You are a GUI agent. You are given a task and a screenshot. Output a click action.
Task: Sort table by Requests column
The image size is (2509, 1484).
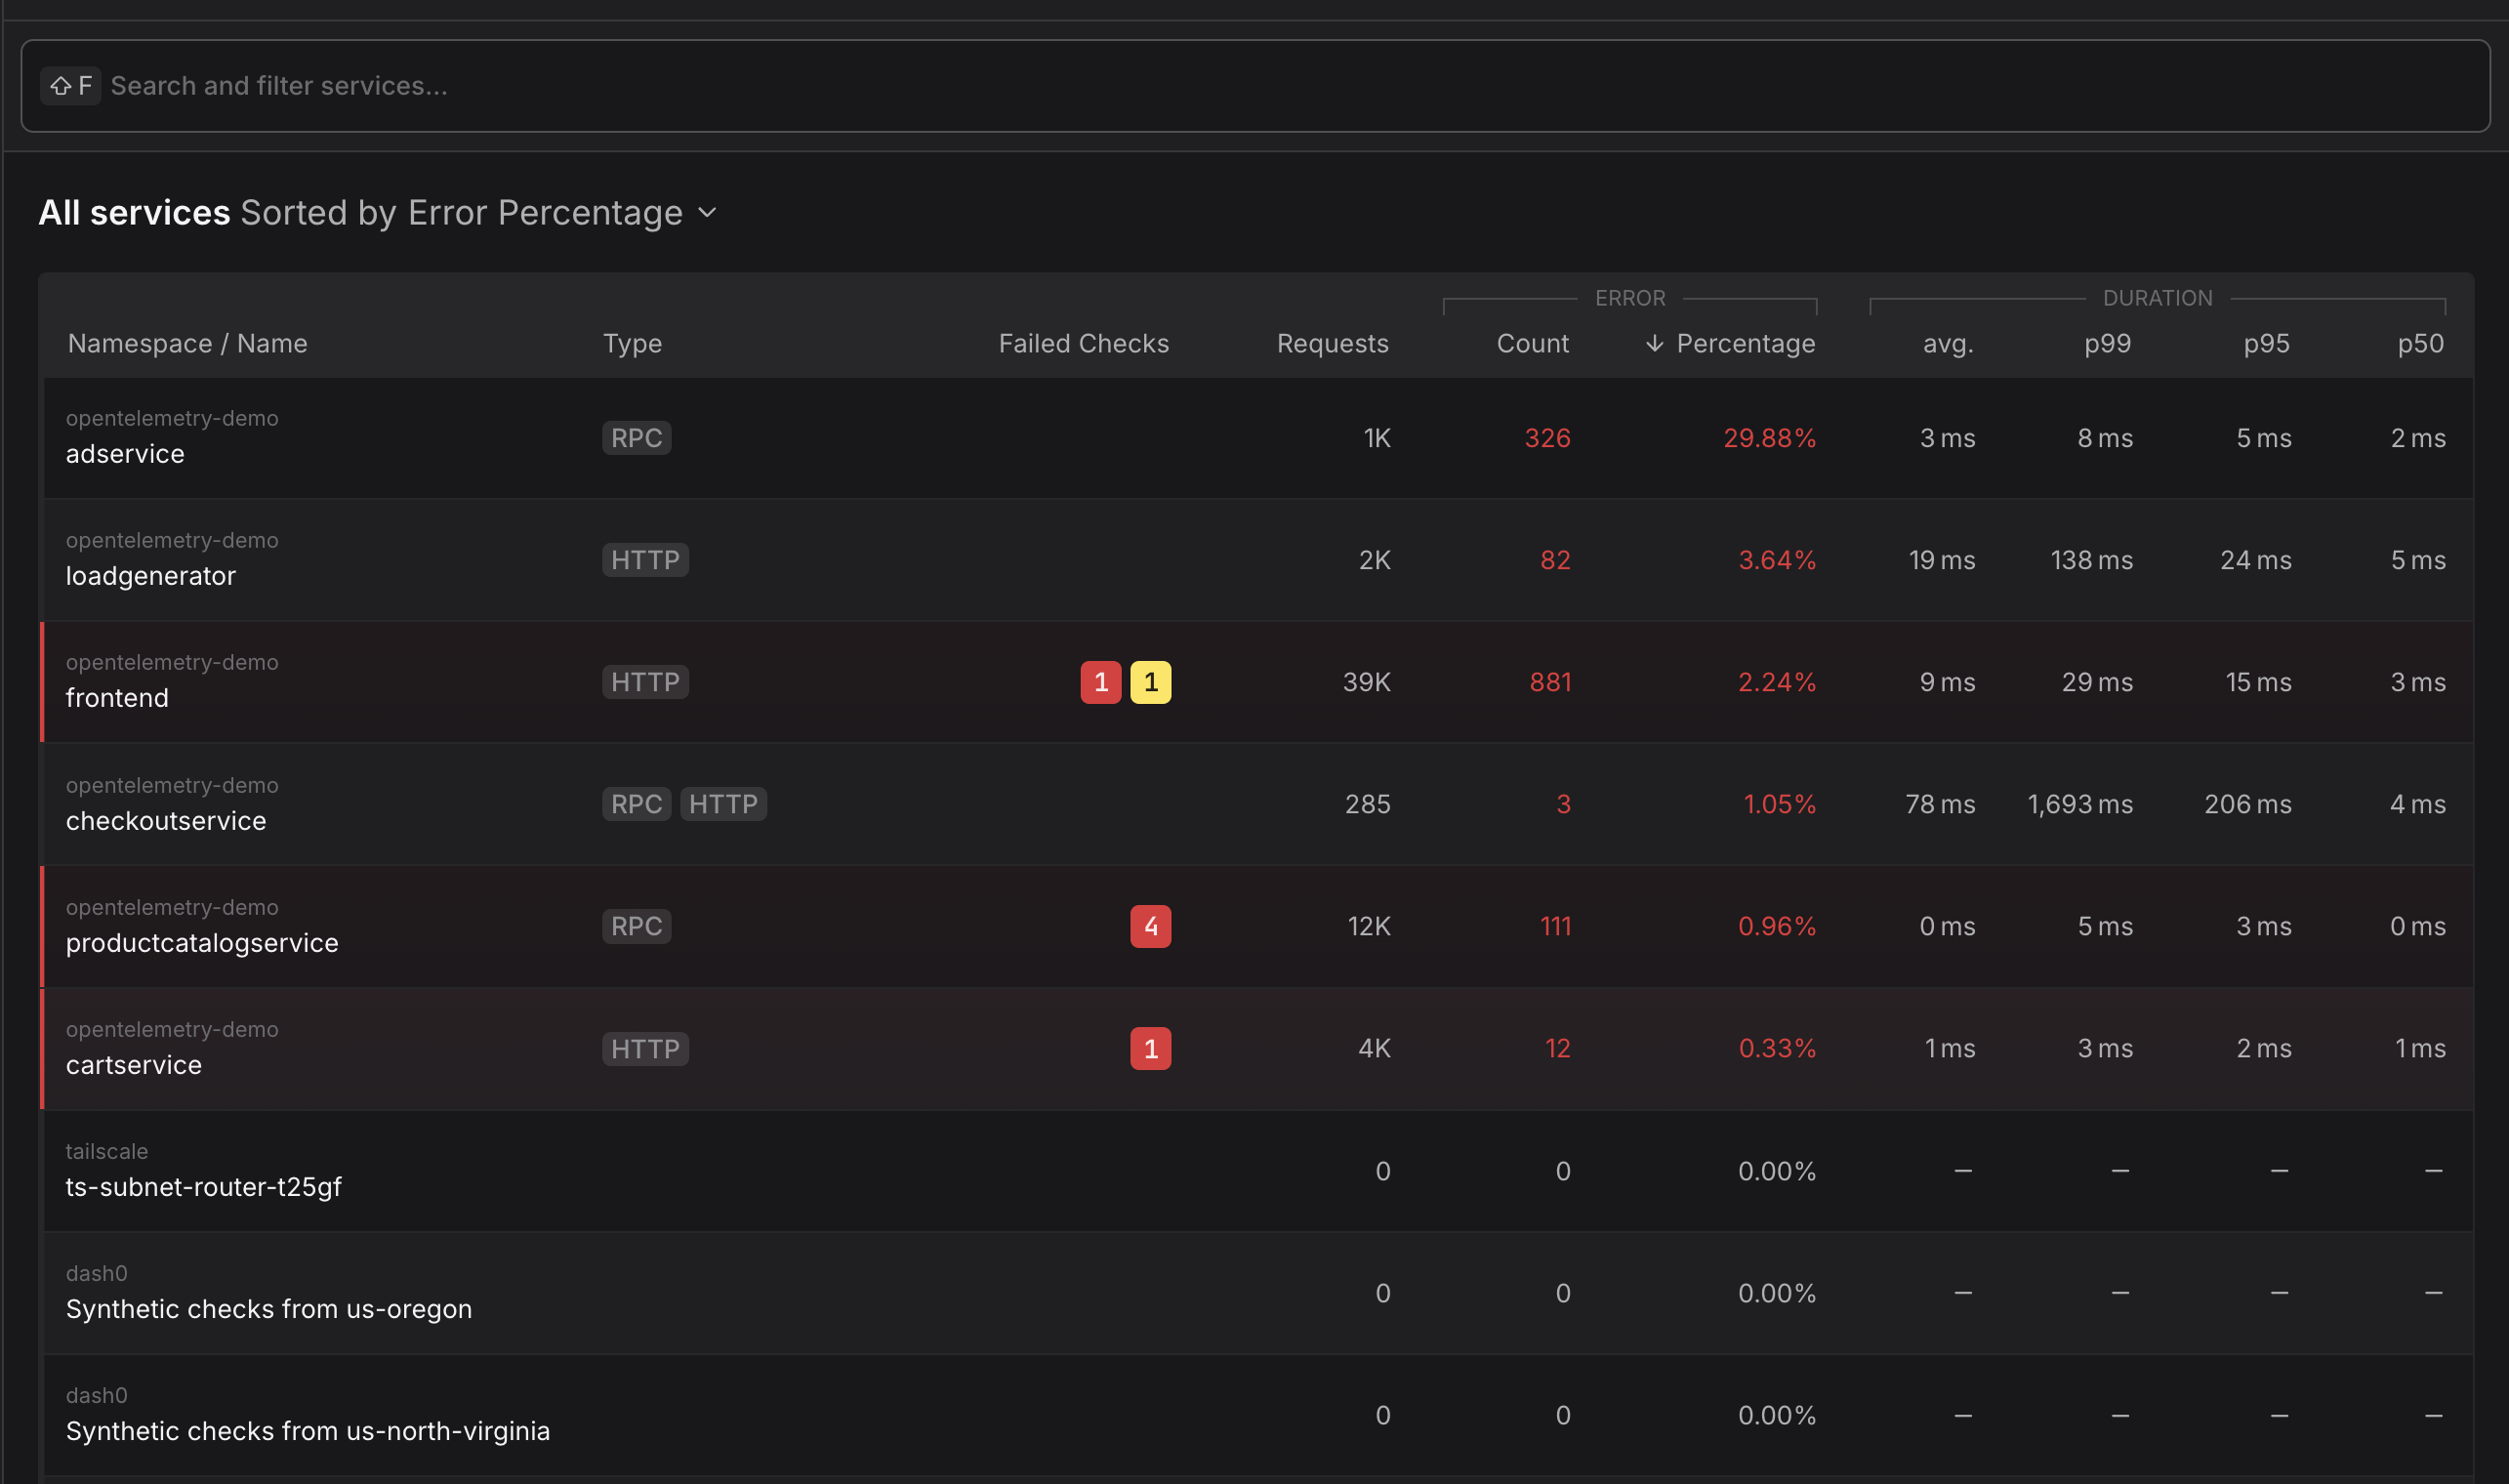[1332, 344]
